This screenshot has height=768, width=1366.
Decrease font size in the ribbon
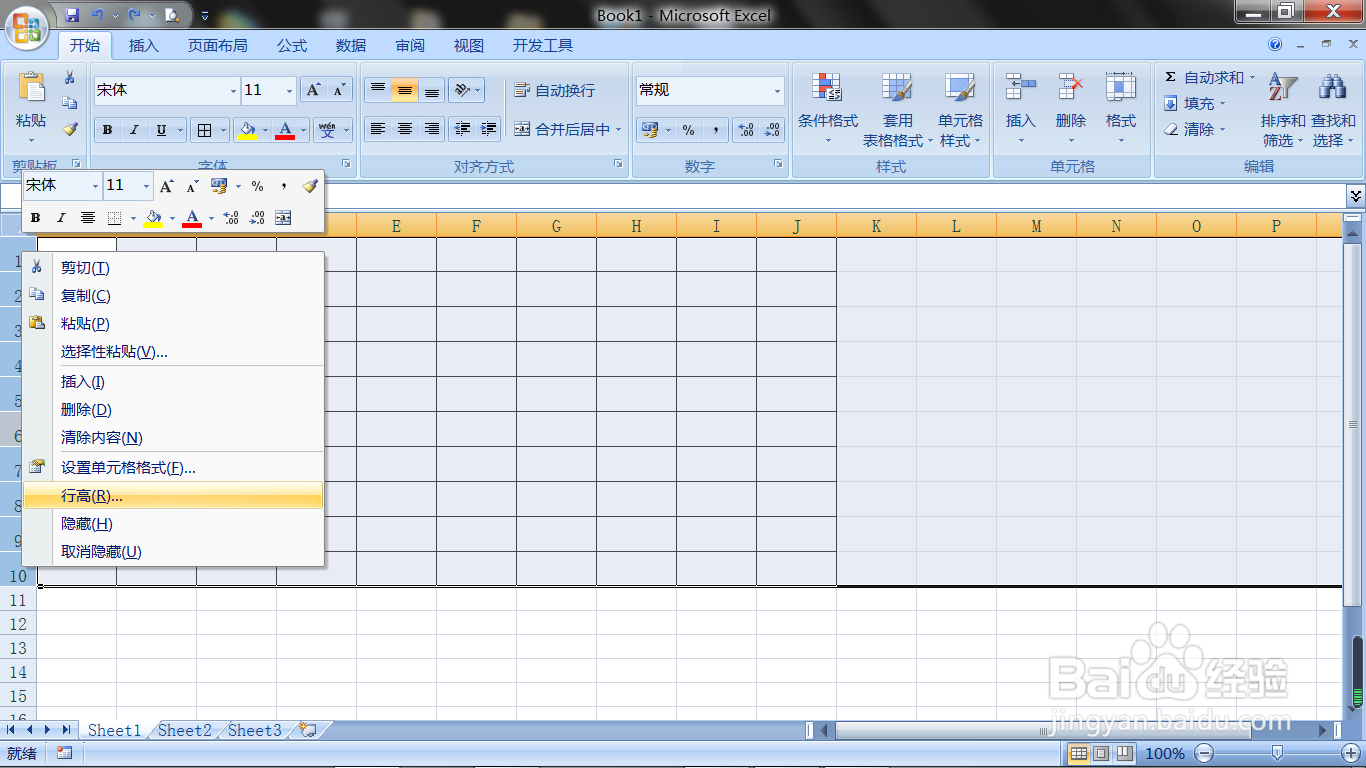339,90
